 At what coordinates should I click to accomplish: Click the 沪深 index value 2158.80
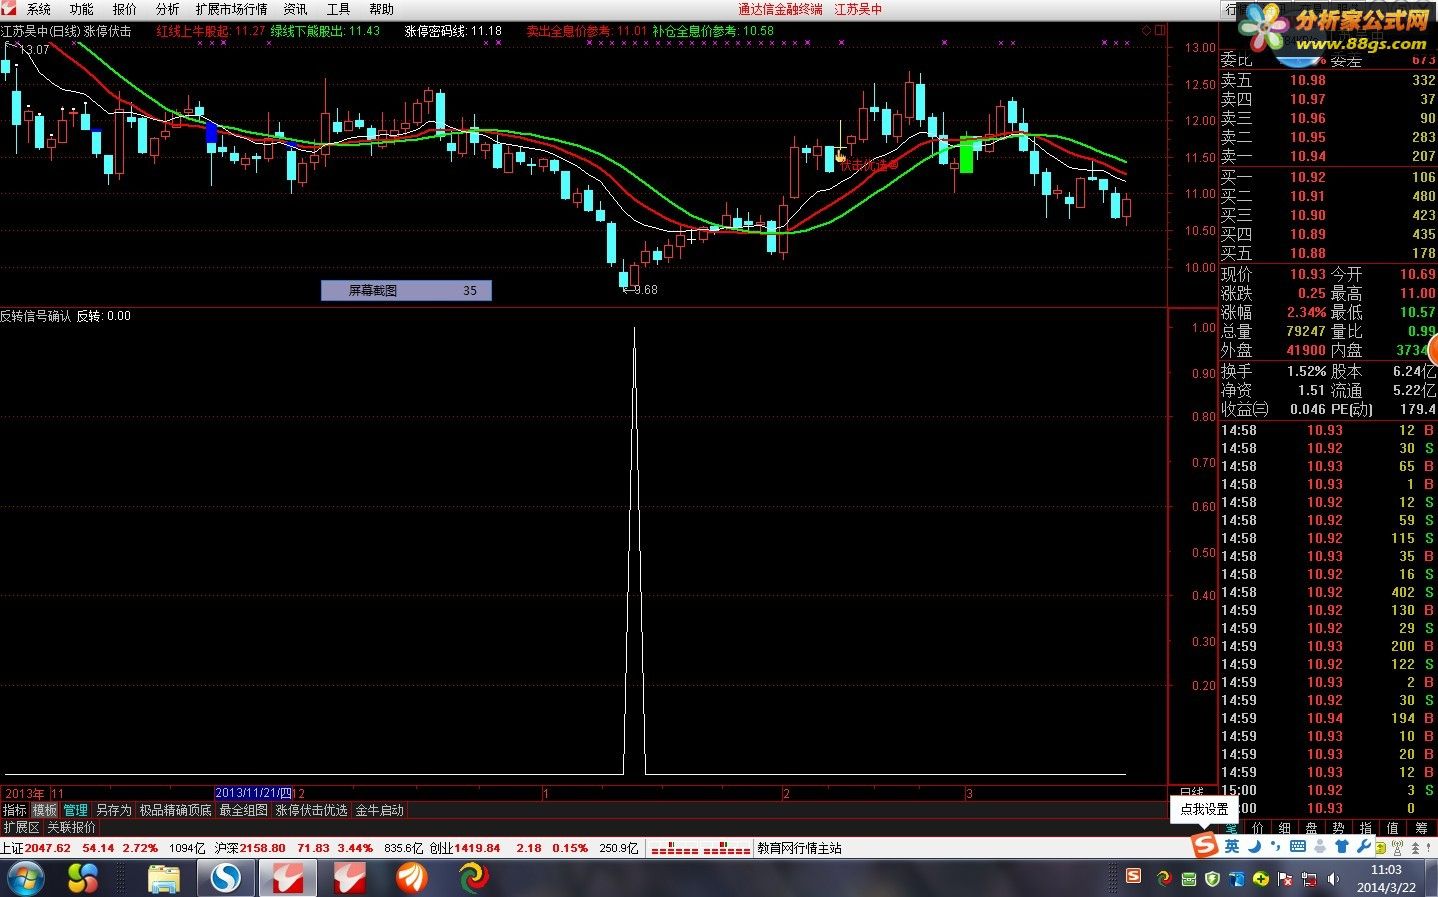click(x=263, y=848)
